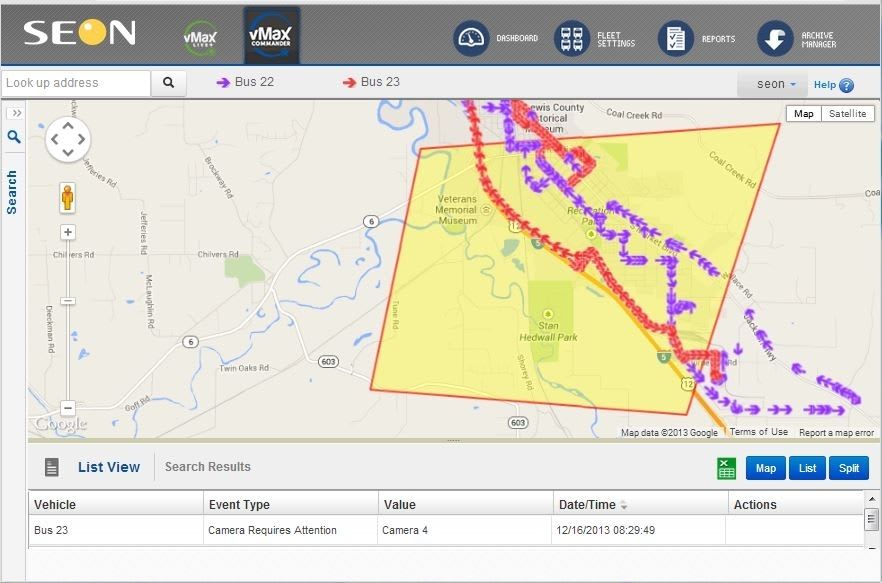This screenshot has width=882, height=583.
Task: Open Fleet Settings bus icon
Action: pos(571,39)
